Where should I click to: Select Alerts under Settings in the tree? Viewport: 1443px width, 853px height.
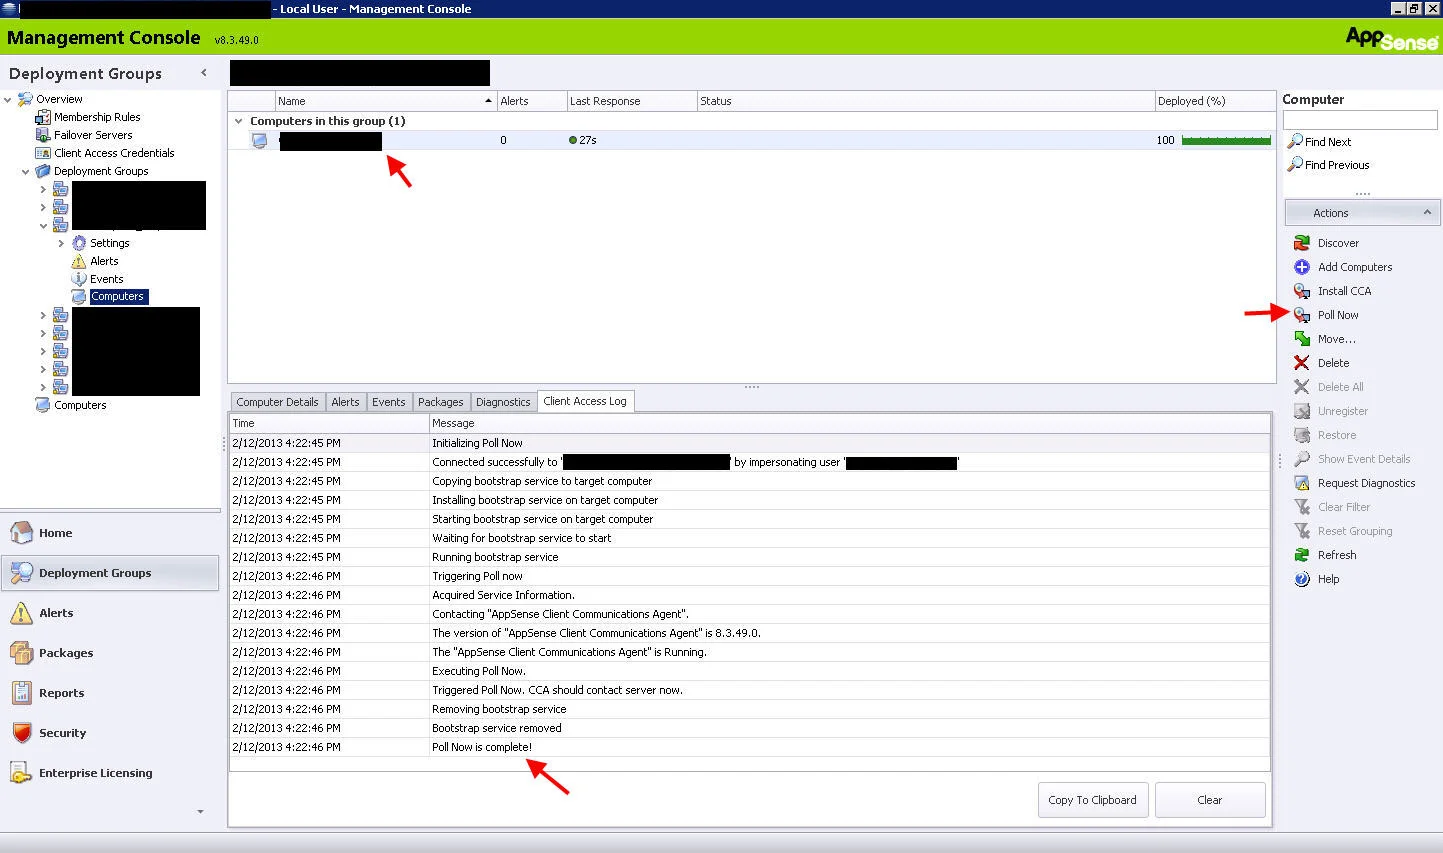point(104,261)
